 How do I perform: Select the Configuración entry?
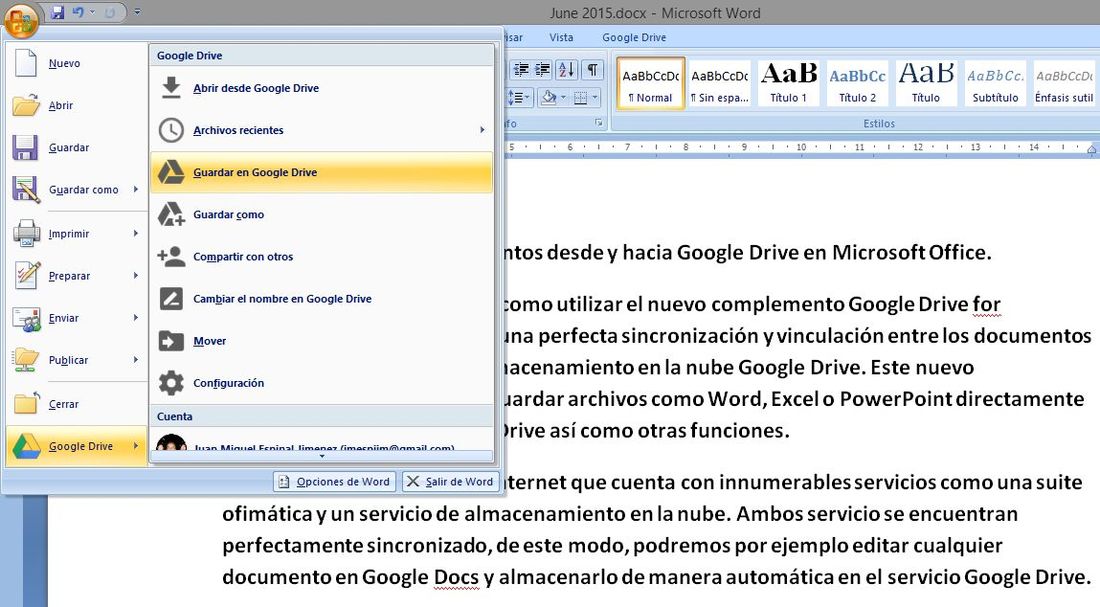coord(322,383)
